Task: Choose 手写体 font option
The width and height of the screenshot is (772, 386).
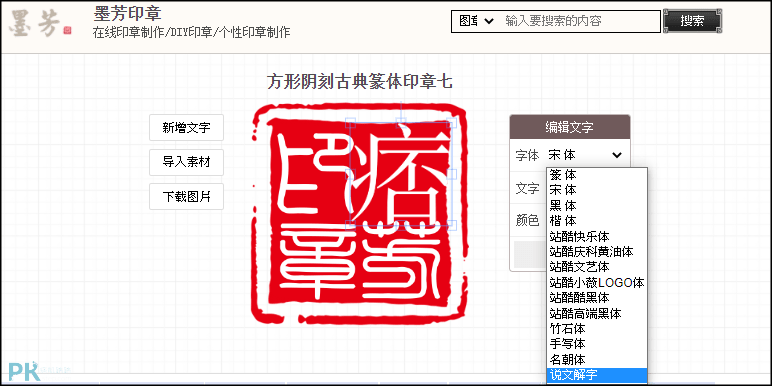Action: [597, 344]
